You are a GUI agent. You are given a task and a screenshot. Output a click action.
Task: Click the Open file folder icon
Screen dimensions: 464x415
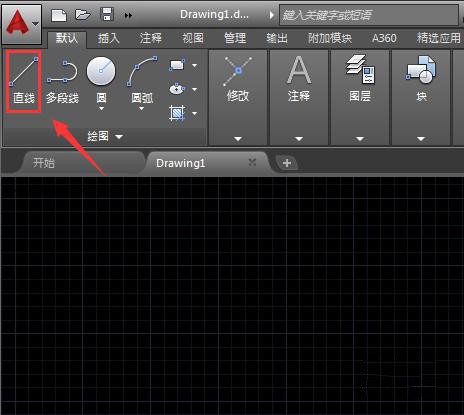82,15
